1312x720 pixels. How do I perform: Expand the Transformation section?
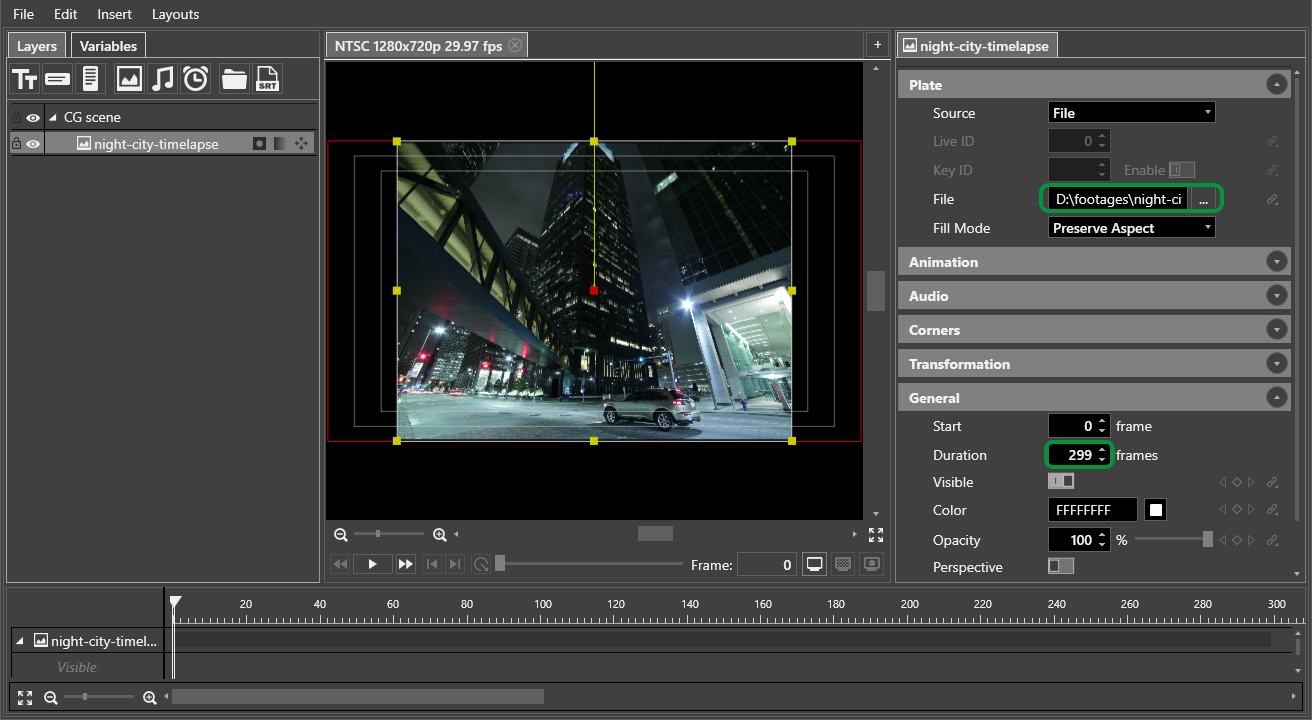(x=1276, y=364)
